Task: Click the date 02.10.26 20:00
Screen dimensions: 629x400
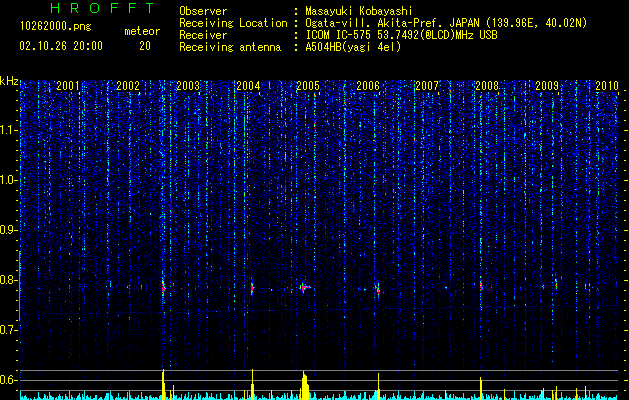Action: [x=61, y=46]
